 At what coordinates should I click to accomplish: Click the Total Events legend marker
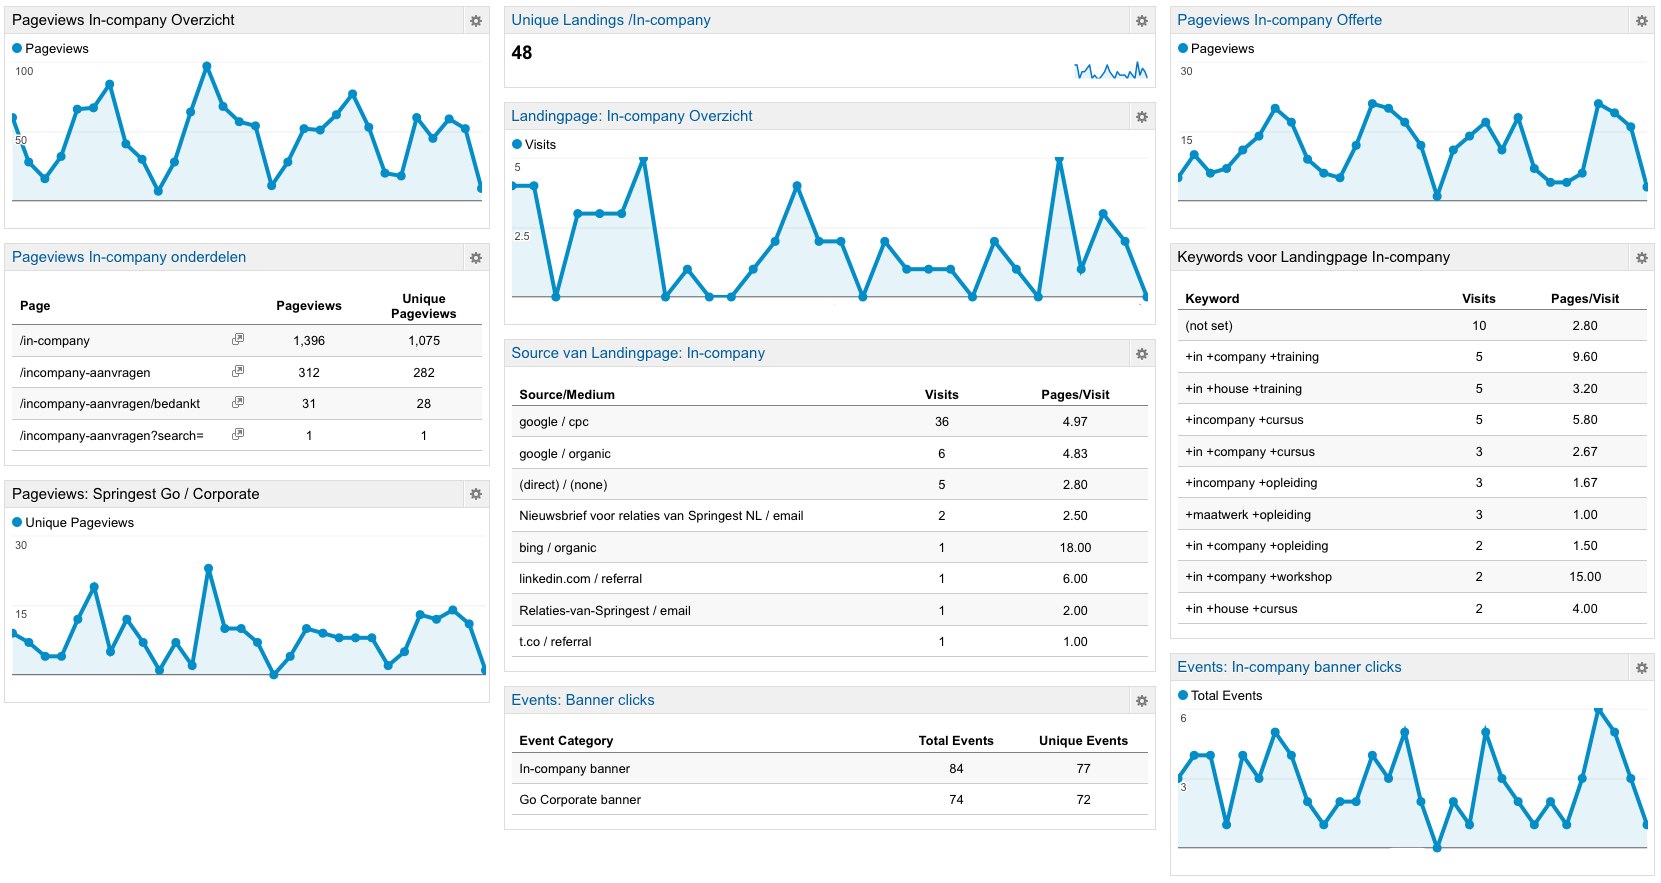(x=1183, y=696)
